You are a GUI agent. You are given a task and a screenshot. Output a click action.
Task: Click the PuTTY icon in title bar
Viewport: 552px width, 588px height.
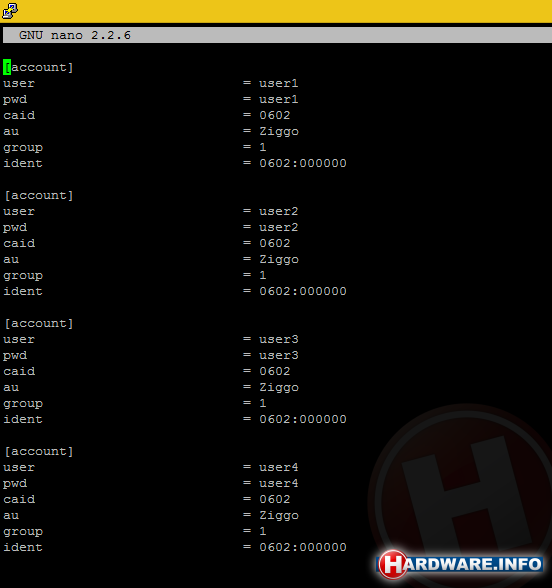point(10,10)
